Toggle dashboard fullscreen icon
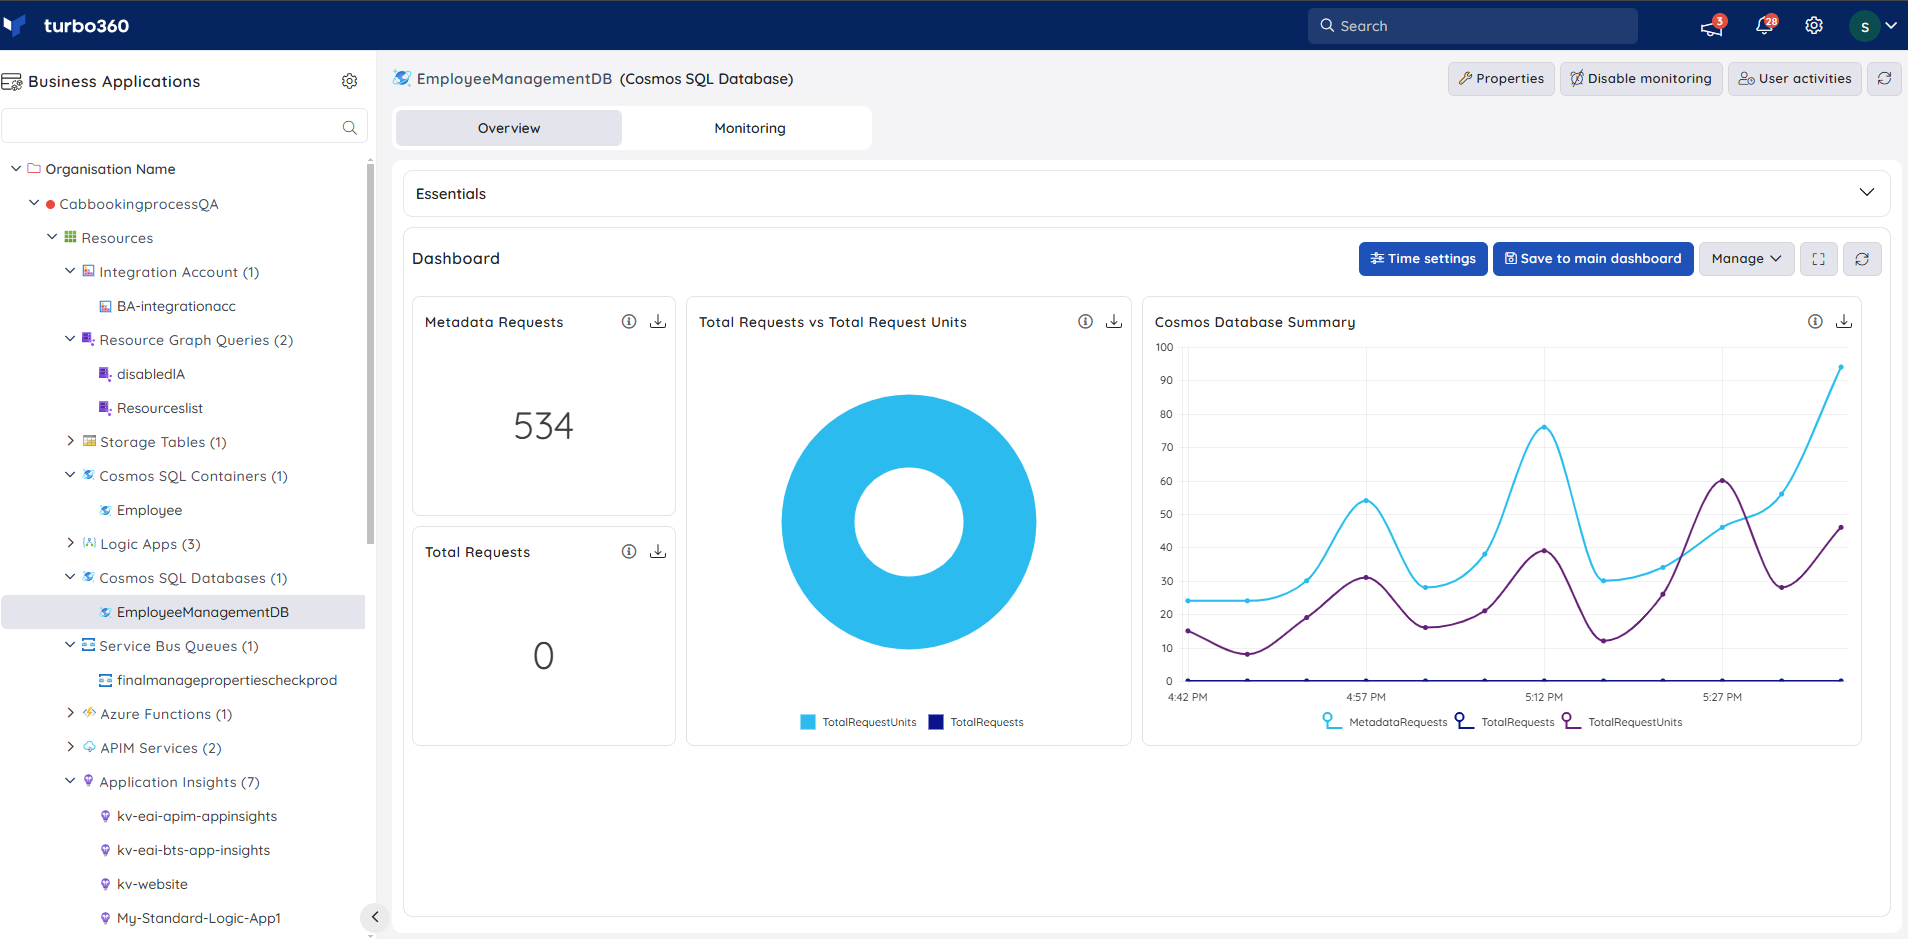1908x939 pixels. pyautogui.click(x=1818, y=259)
